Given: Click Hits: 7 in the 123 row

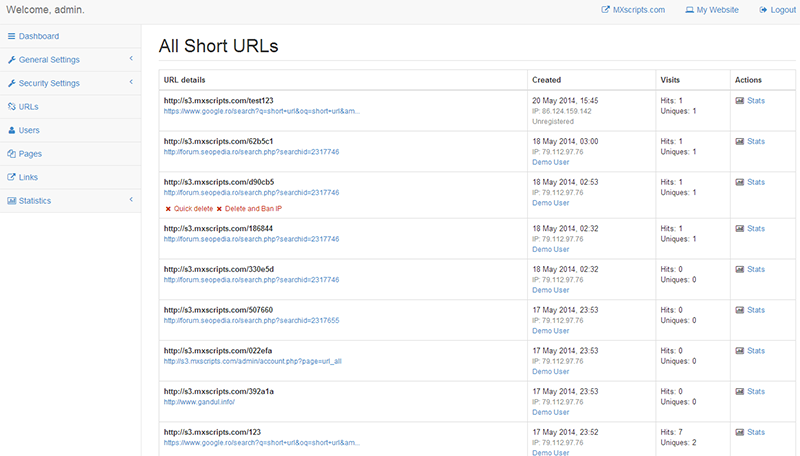Looking at the screenshot, I should click(671, 432).
